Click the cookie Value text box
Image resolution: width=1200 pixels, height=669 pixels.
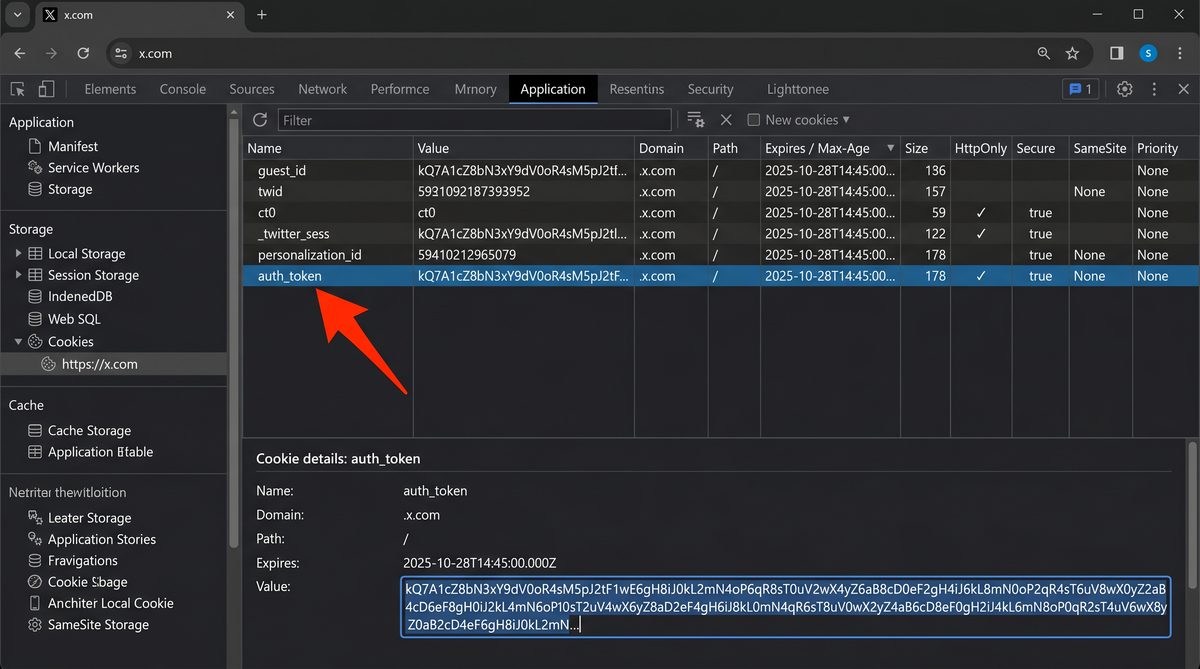[x=785, y=606]
